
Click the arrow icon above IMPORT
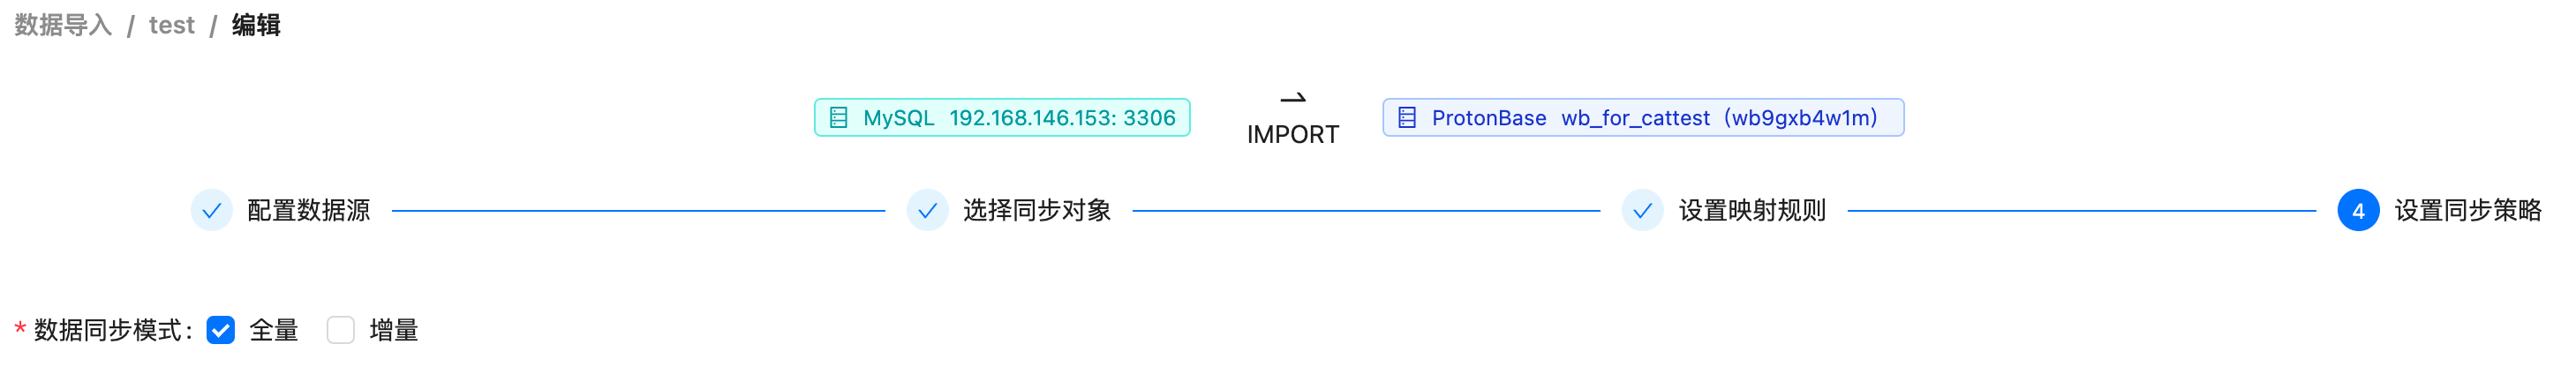point(1293,97)
